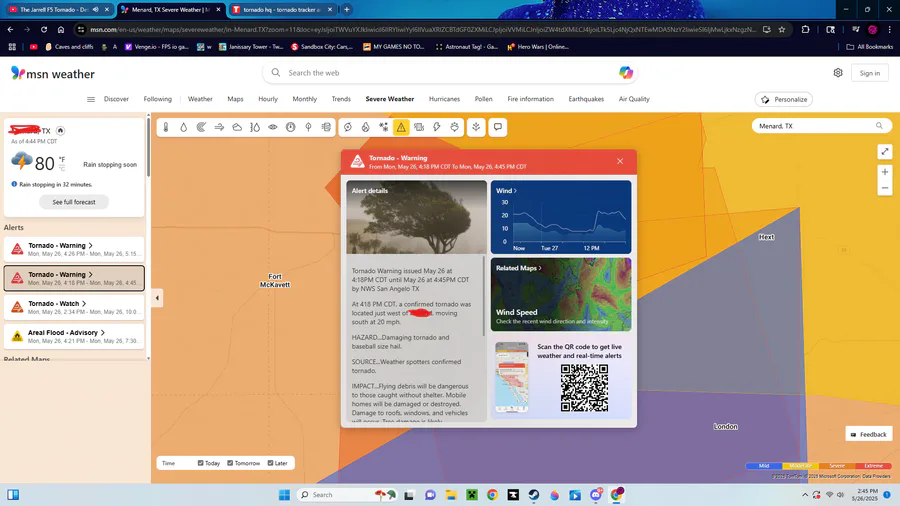Image resolution: width=900 pixels, height=506 pixels.
Task: Collapse the left sidebar panel arrow
Action: pos(157,298)
